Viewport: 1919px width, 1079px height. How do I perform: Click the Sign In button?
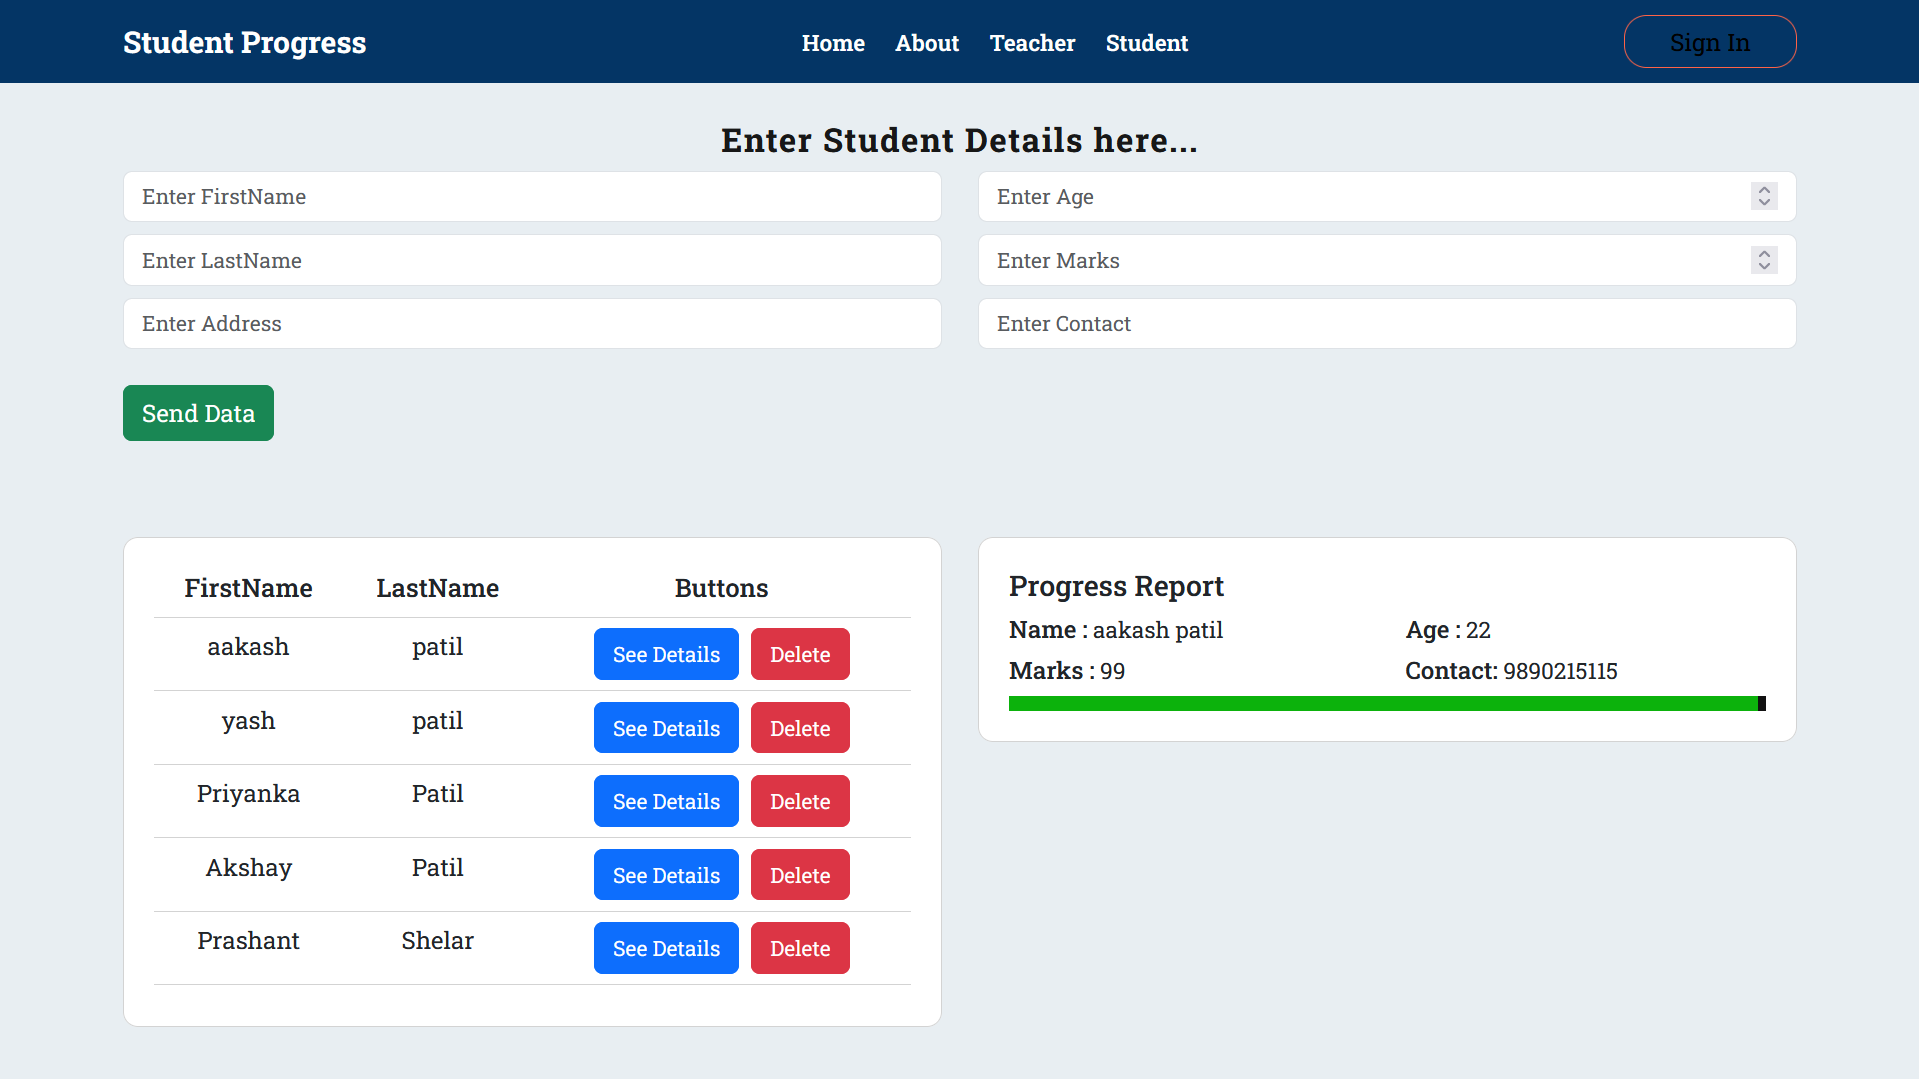pos(1710,42)
